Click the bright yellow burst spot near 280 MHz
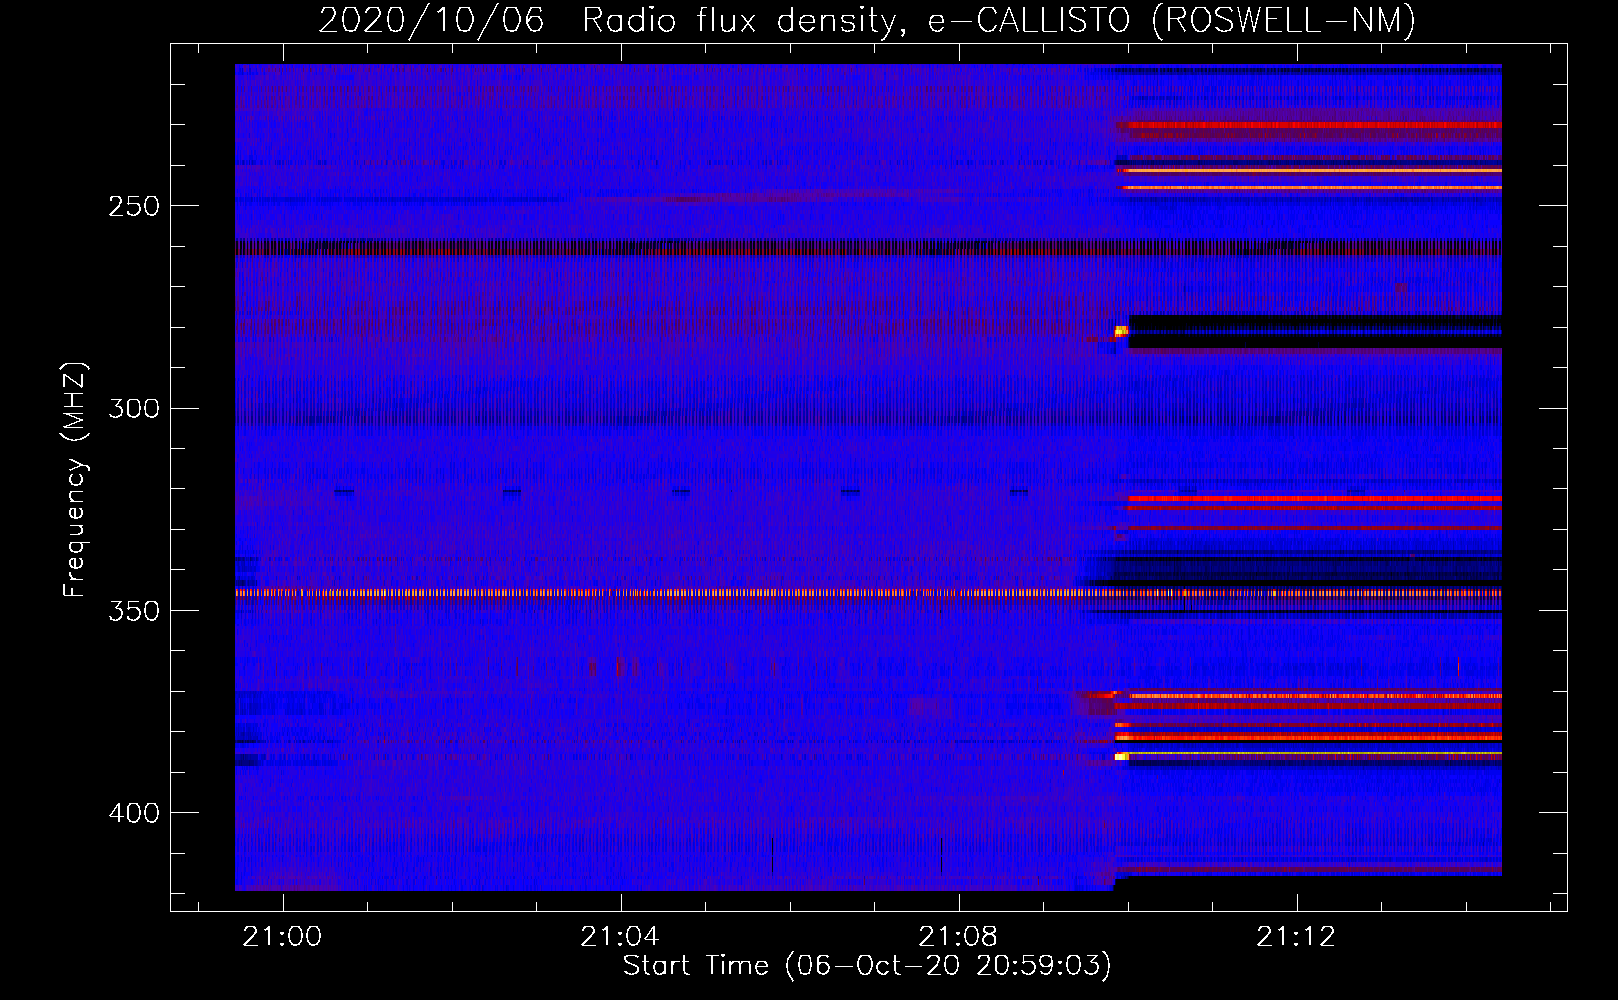This screenshot has height=1000, width=1618. point(1121,330)
